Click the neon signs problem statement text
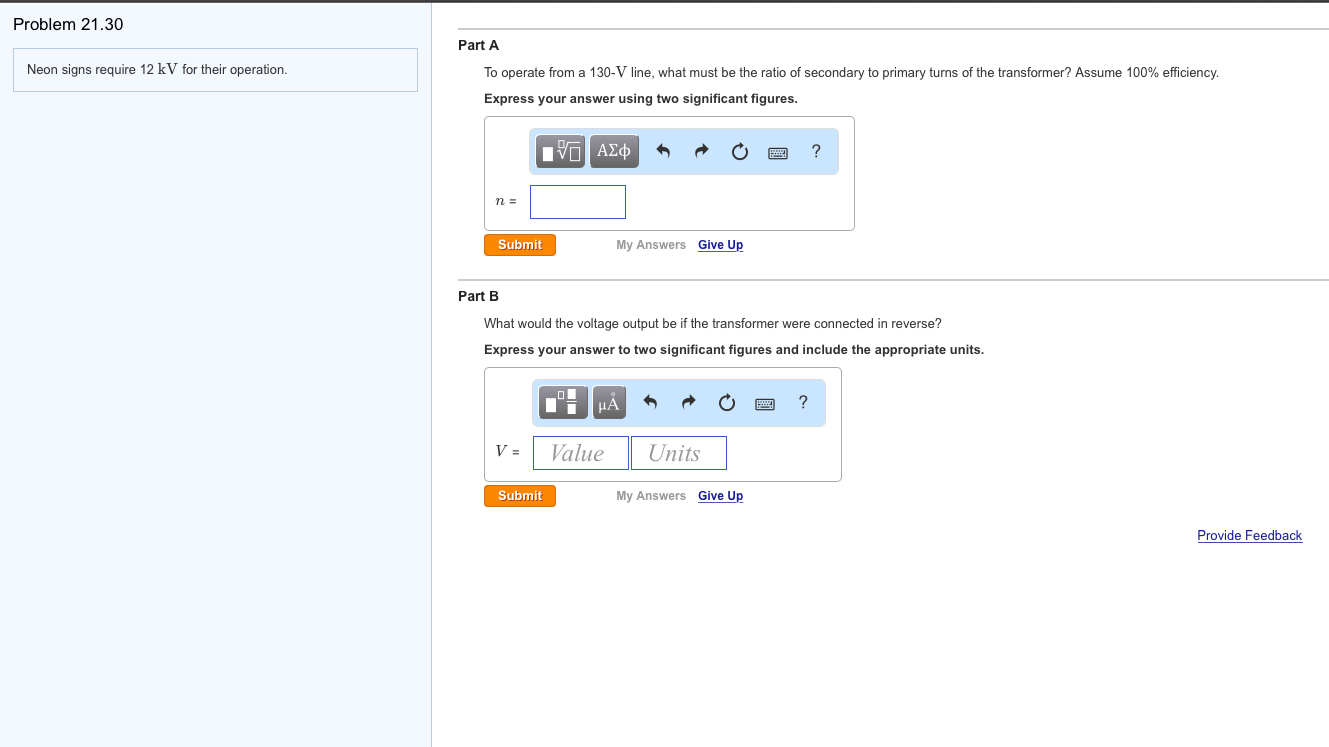 [157, 70]
